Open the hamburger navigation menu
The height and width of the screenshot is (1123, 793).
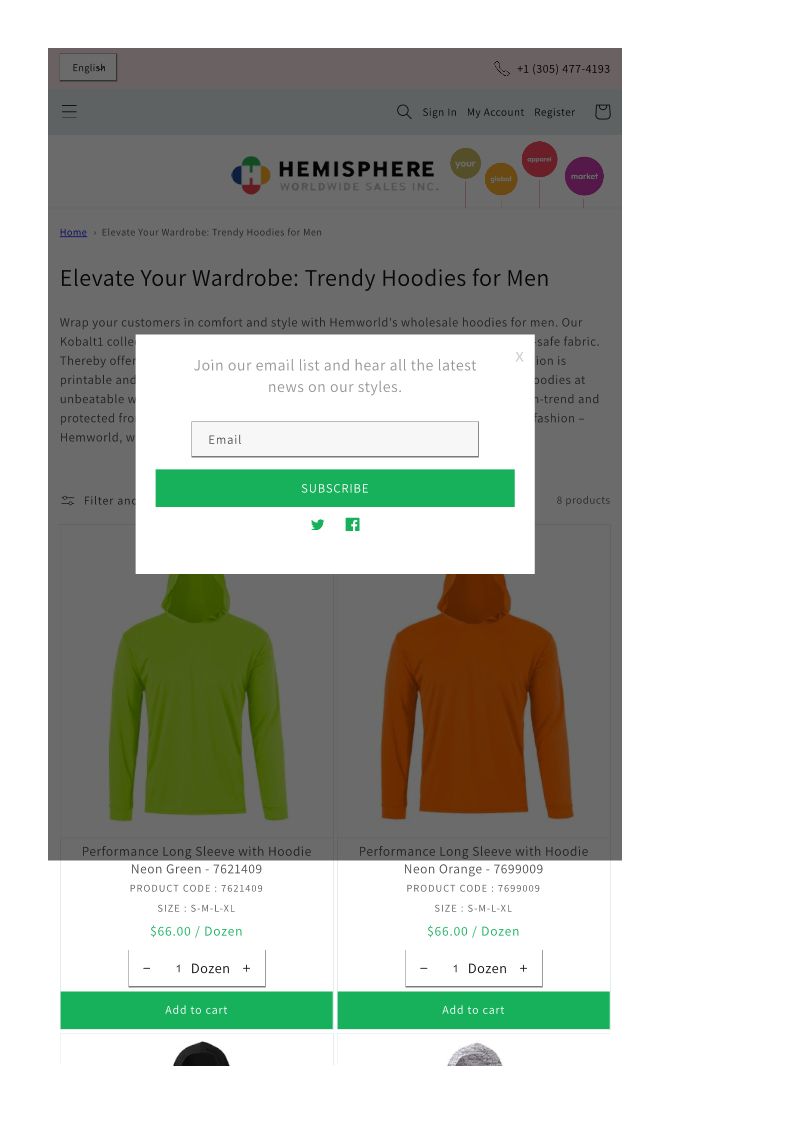click(69, 111)
